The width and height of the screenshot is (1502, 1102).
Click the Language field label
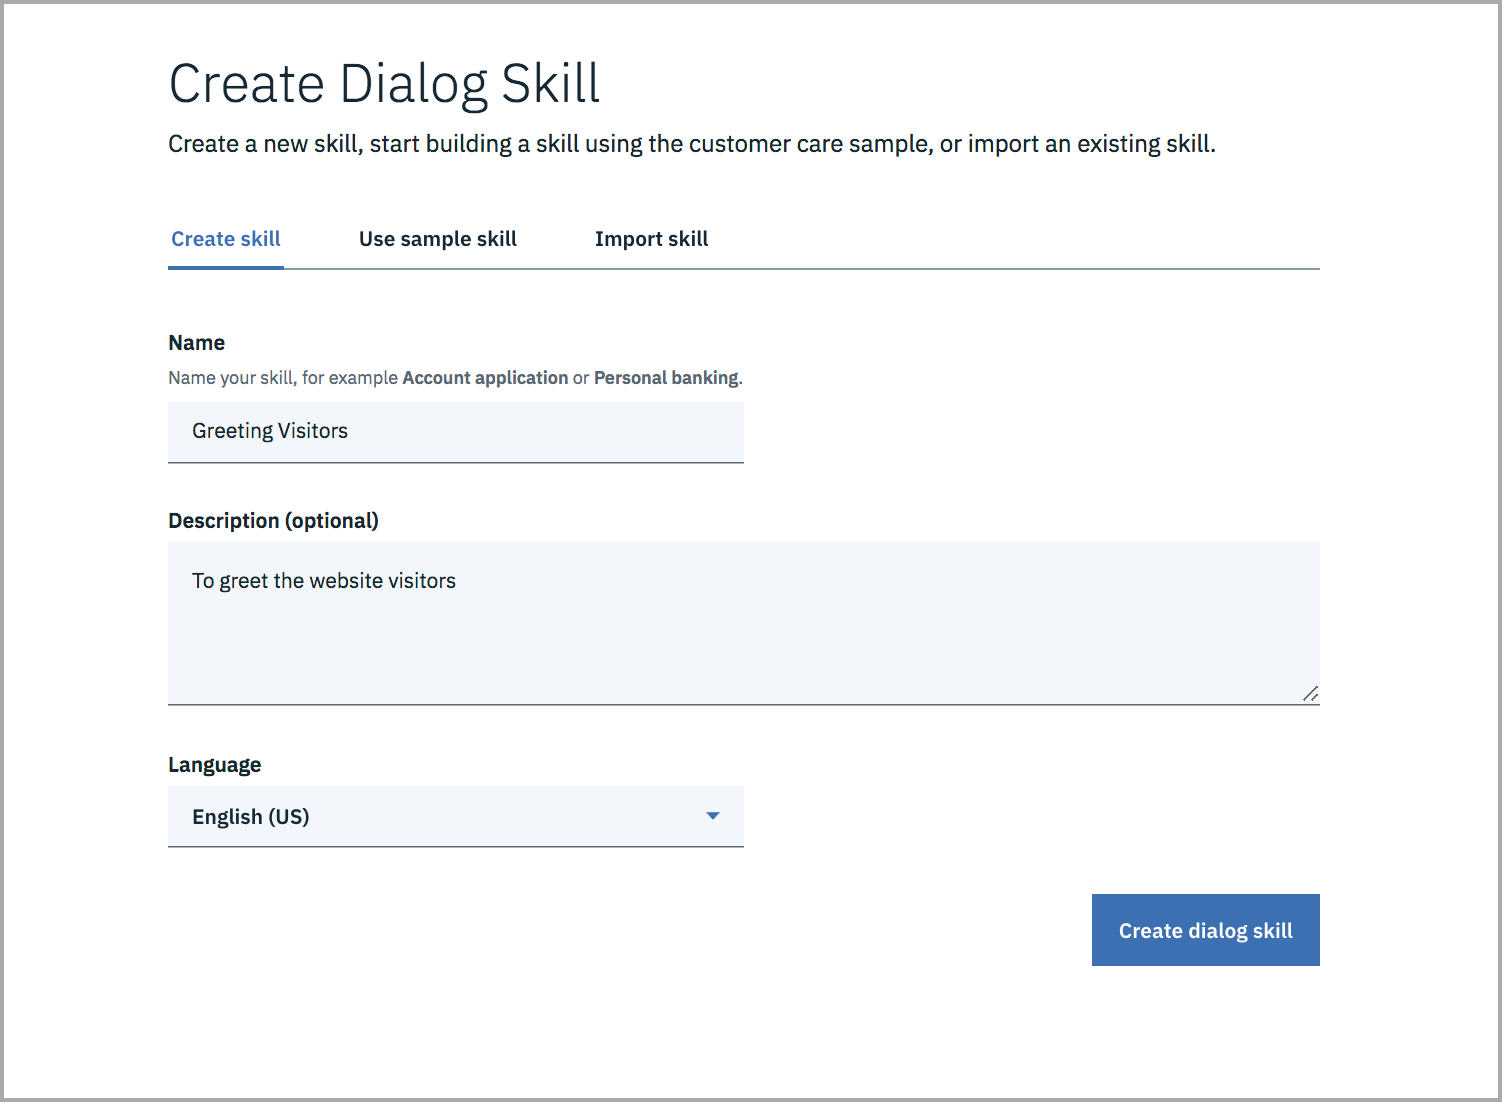point(214,764)
